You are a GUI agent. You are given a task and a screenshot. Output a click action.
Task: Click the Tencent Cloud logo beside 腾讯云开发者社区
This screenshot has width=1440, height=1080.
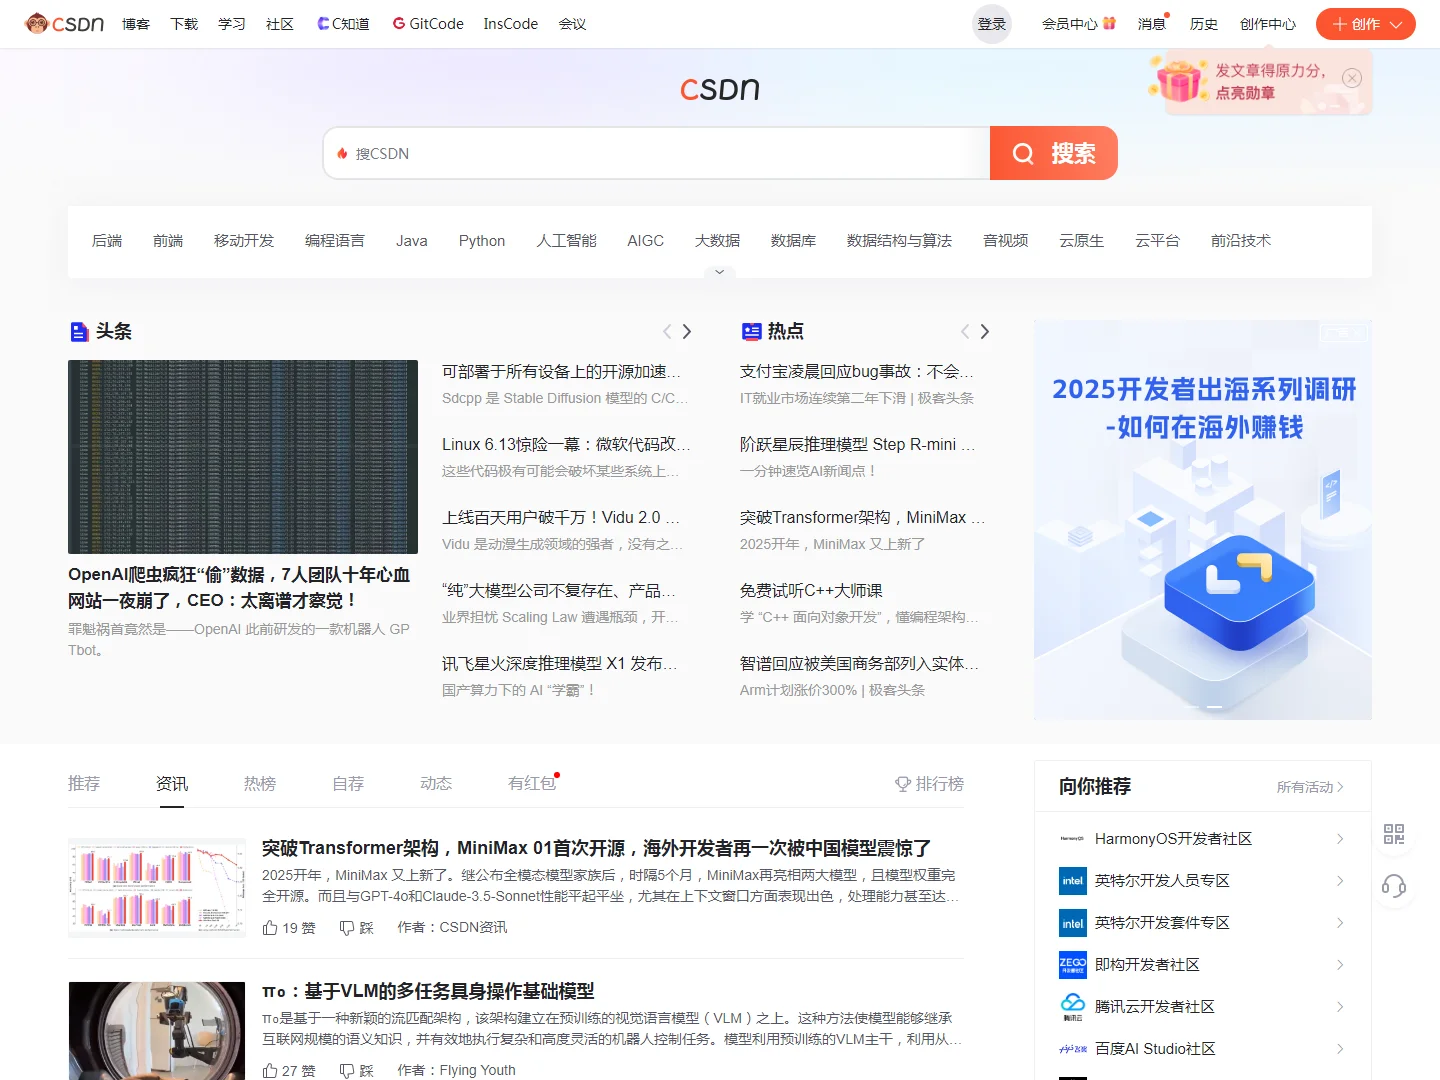pos(1073,1007)
